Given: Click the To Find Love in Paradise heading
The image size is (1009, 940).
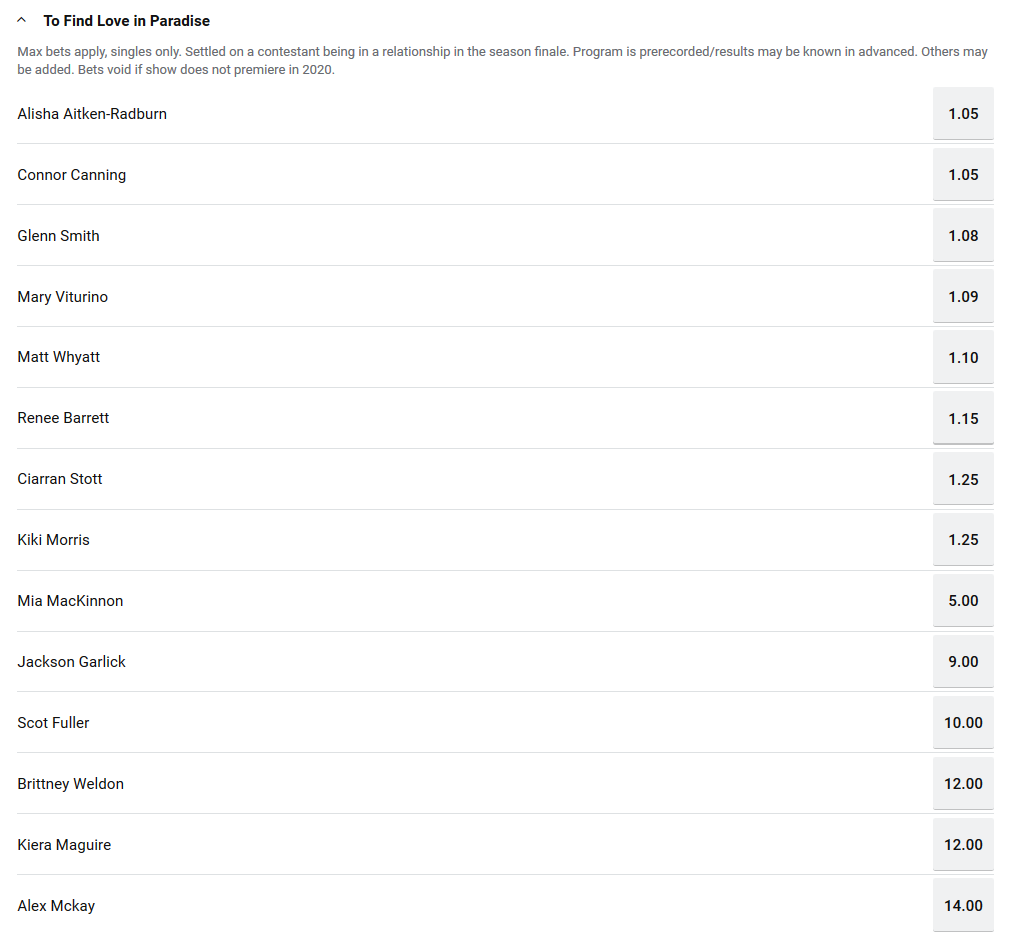Looking at the screenshot, I should [126, 20].
